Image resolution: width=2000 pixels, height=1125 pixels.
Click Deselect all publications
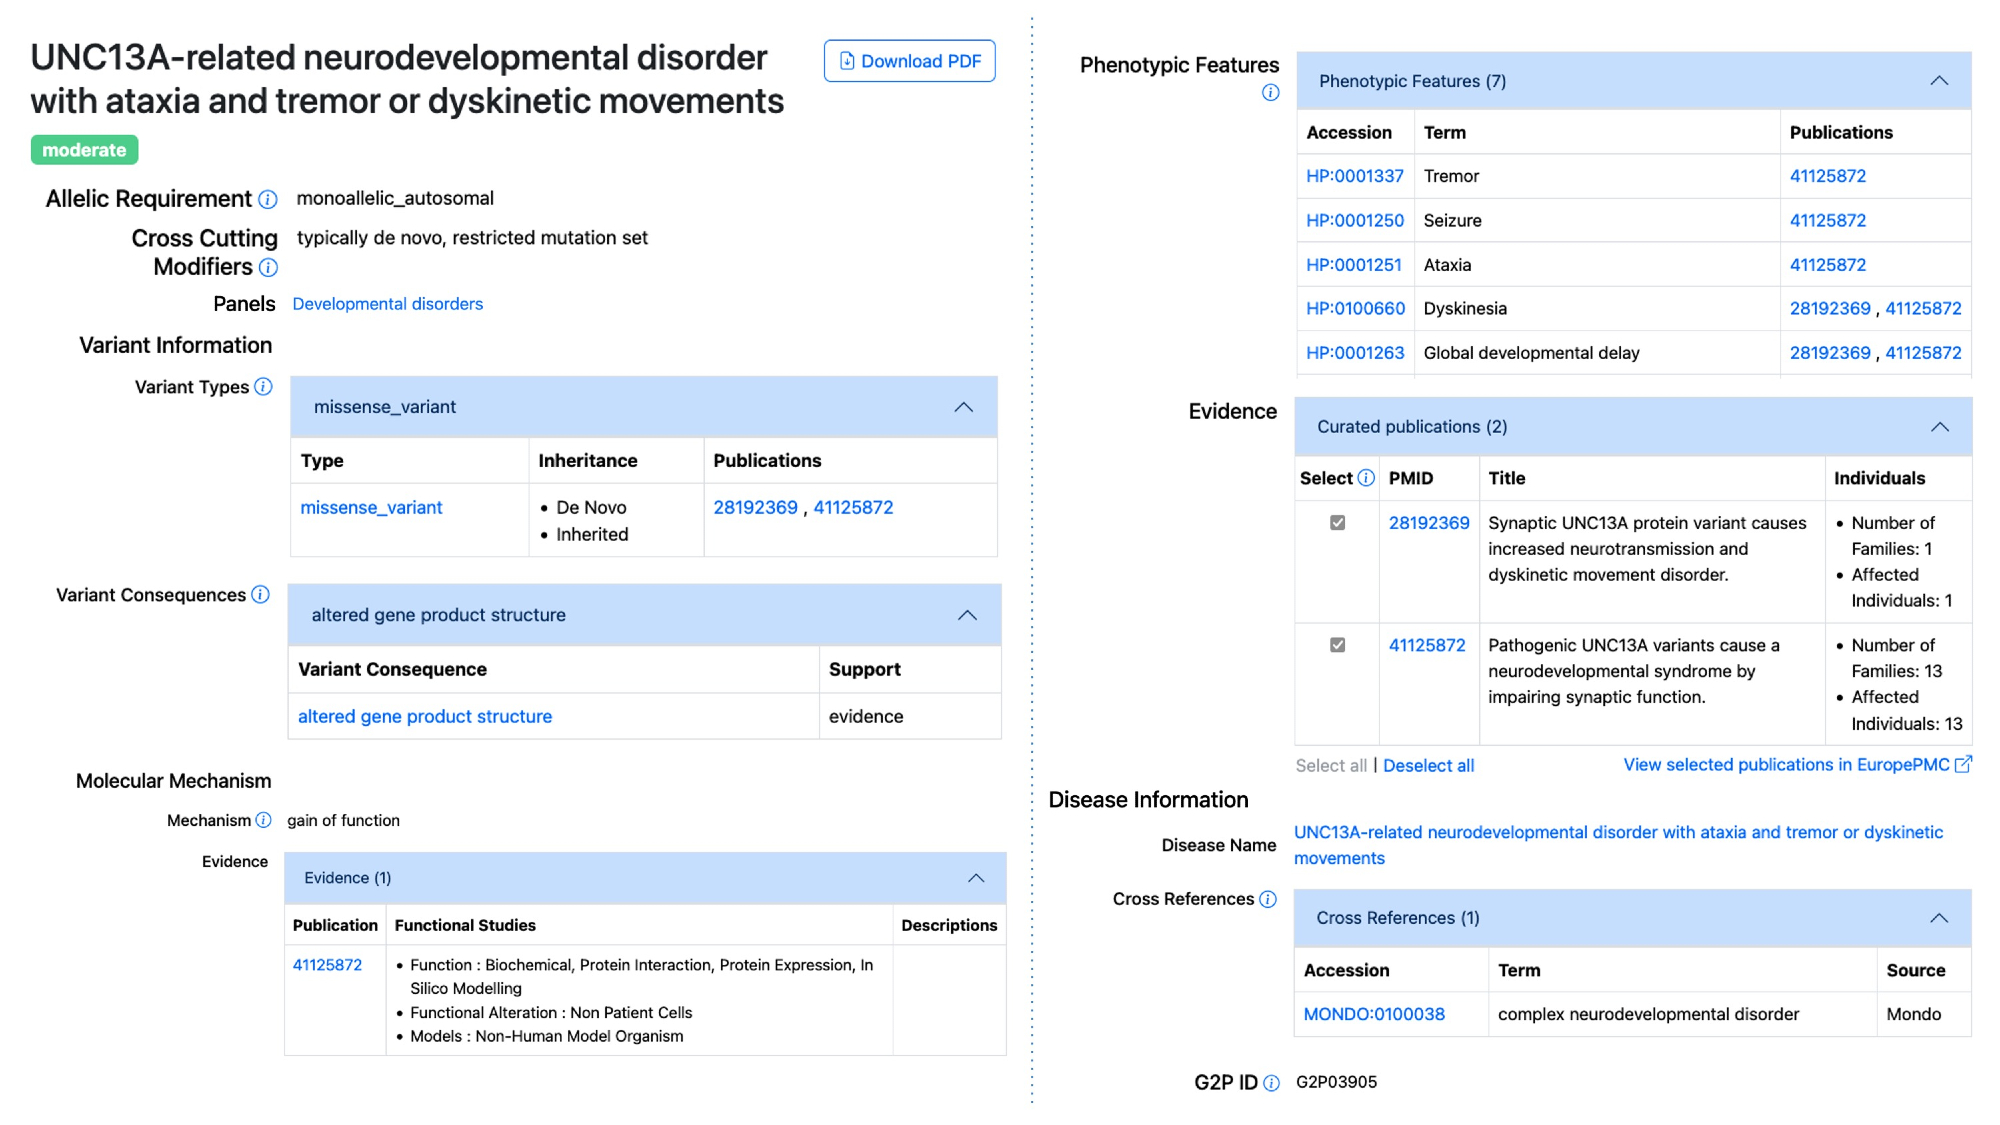pyautogui.click(x=1428, y=766)
